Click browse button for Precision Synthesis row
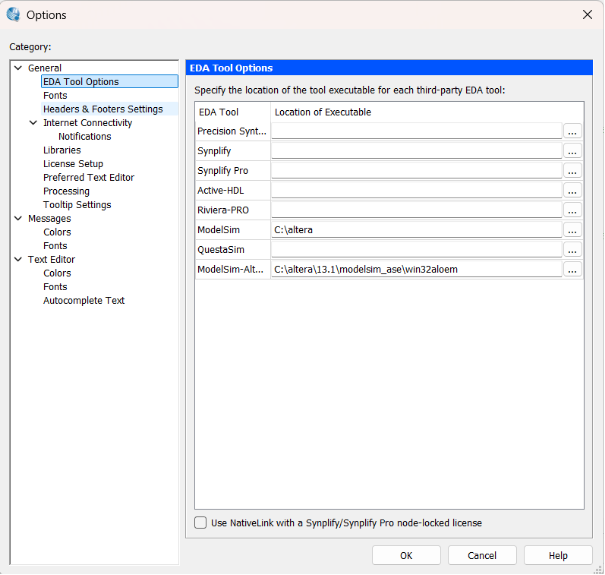The width and height of the screenshot is (605, 575). pyautogui.click(x=572, y=131)
